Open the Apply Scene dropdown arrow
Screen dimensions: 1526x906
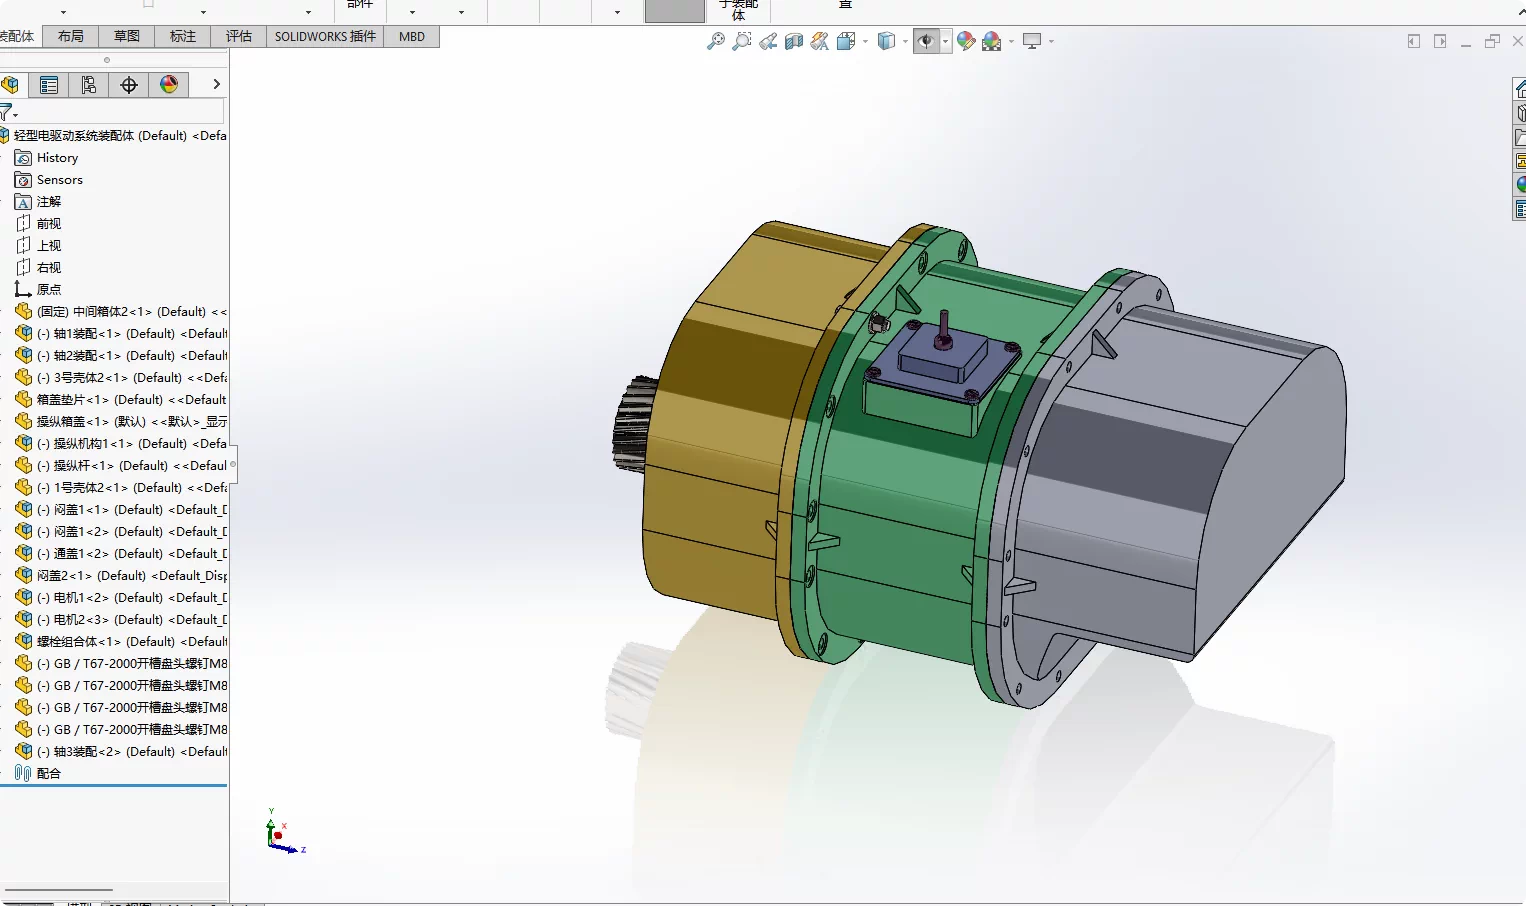click(x=1011, y=42)
